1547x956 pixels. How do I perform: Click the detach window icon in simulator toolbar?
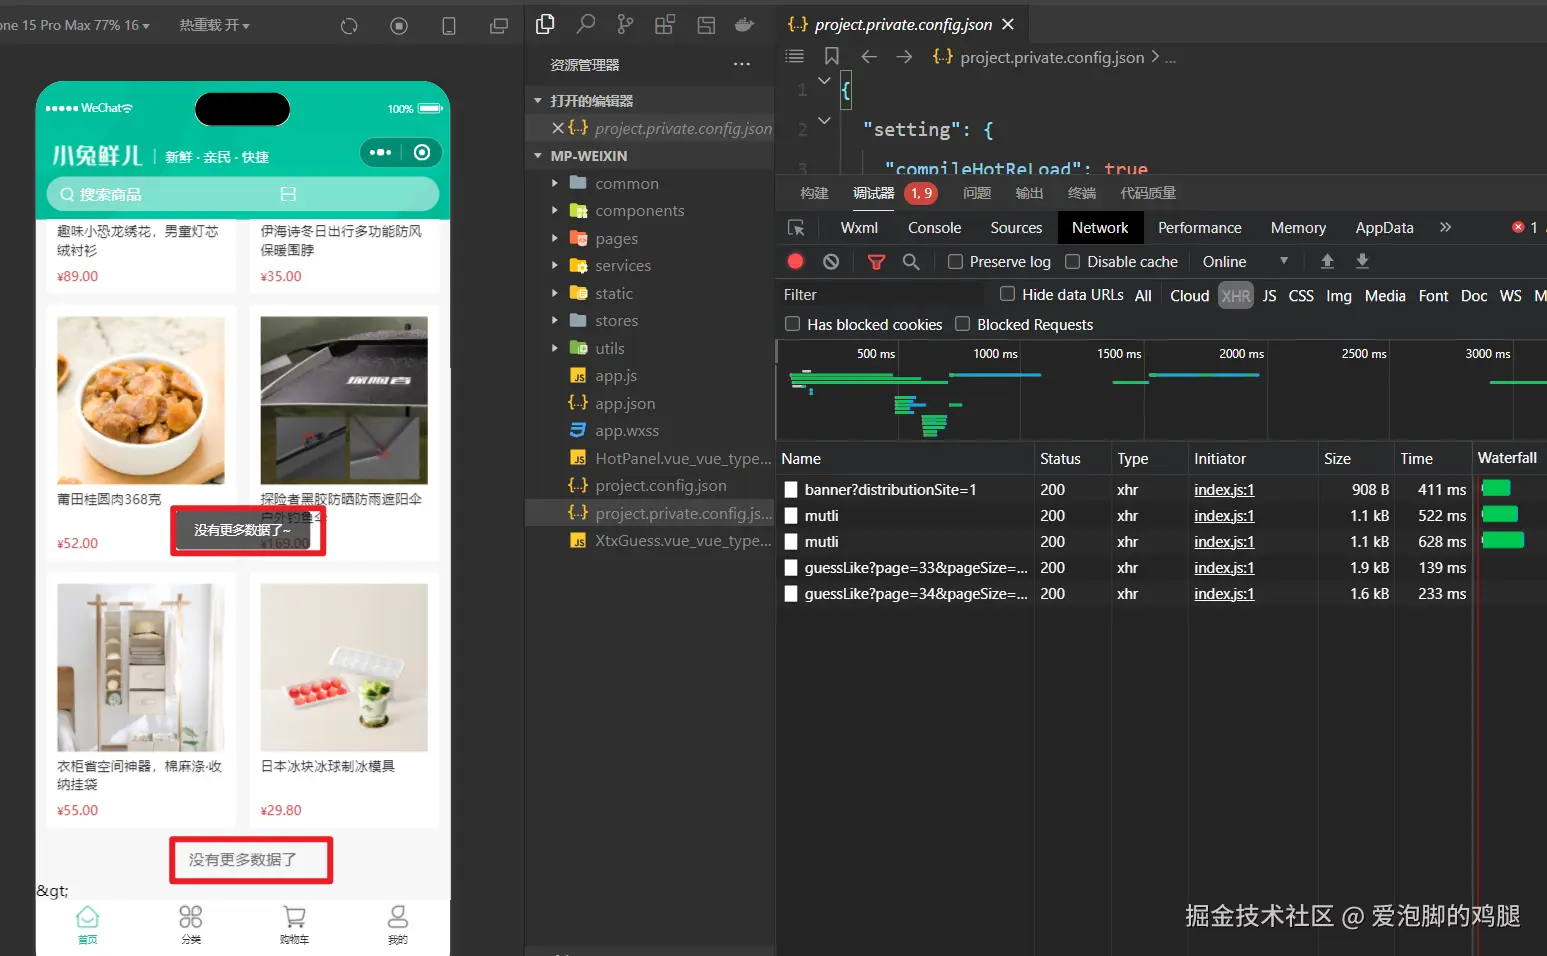click(x=499, y=26)
